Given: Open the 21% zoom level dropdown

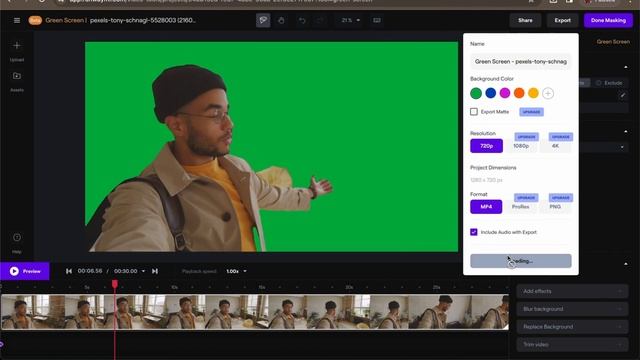Looking at the screenshot, I should (351, 20).
